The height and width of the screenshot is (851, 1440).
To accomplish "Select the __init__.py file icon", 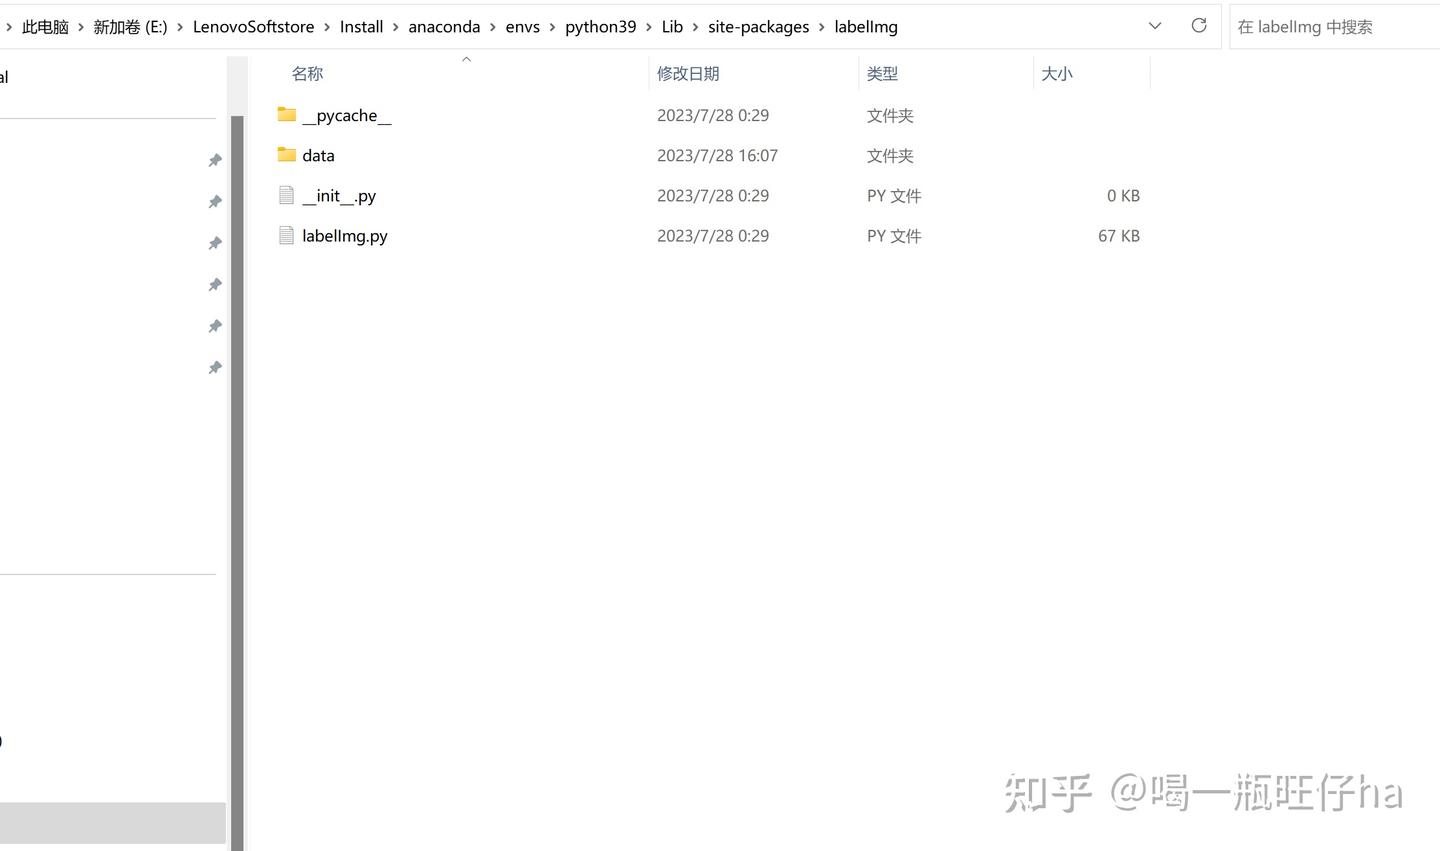I will coord(287,195).
